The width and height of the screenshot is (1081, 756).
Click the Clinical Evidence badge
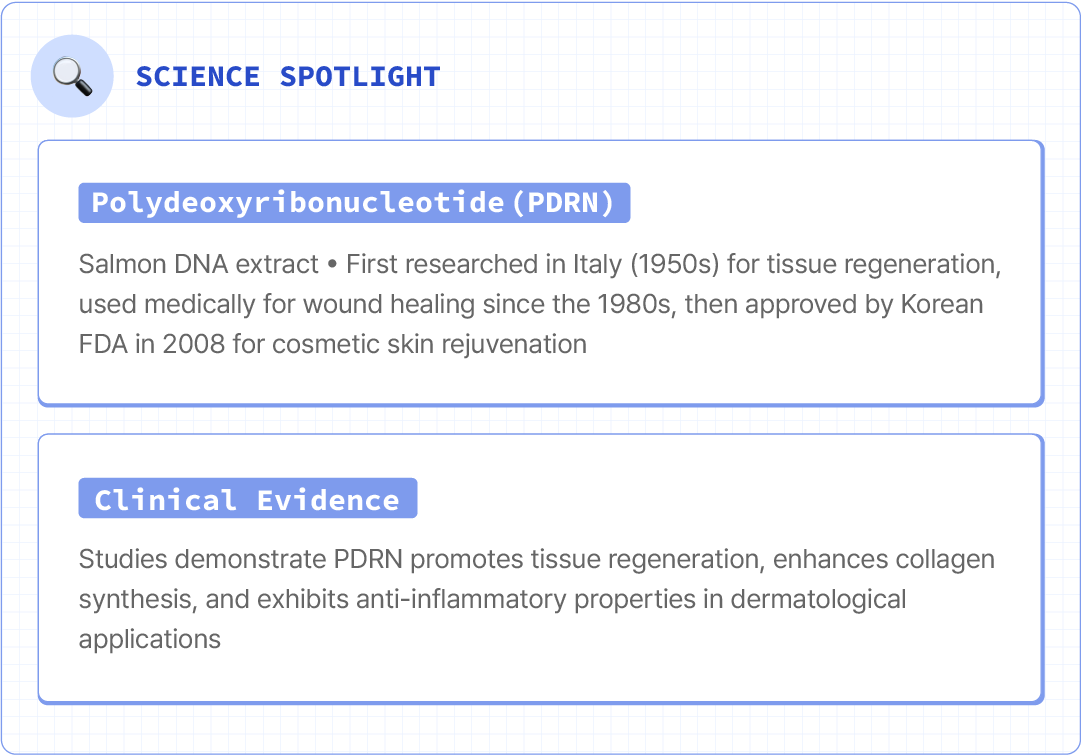pyautogui.click(x=247, y=499)
